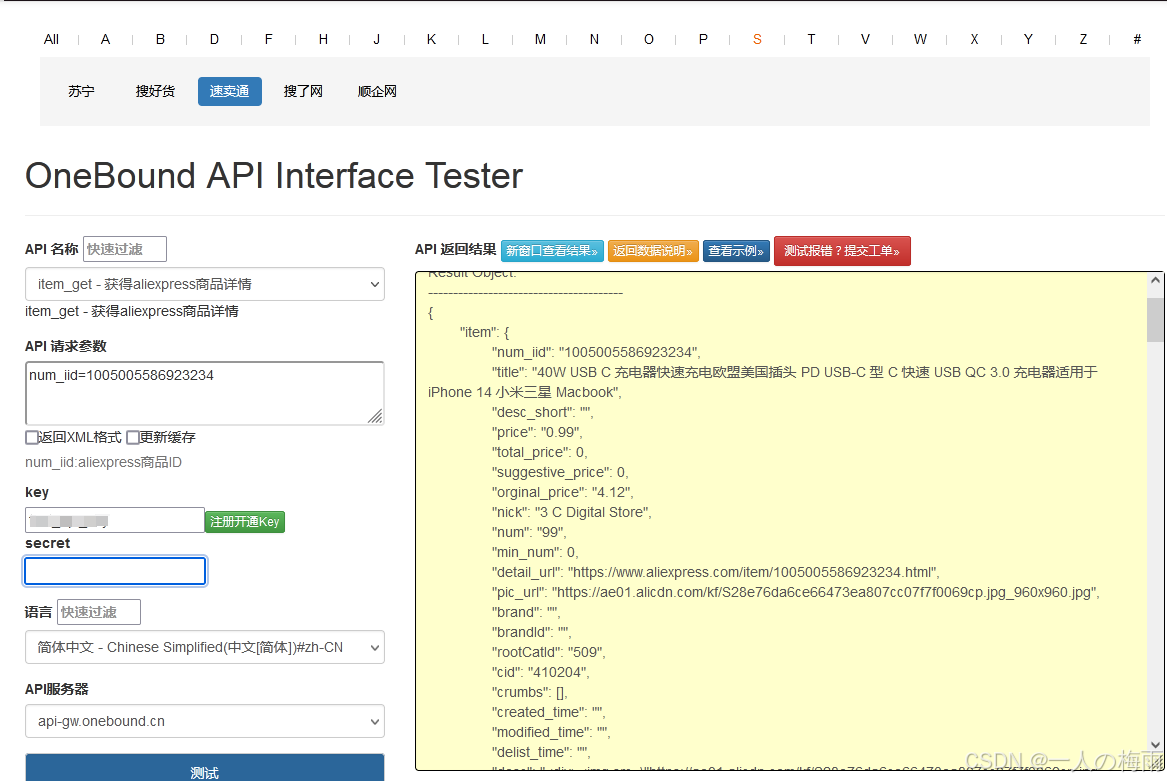This screenshot has height=781, width=1167.
Task: Select letter H in alphabet index
Action: click(323, 39)
